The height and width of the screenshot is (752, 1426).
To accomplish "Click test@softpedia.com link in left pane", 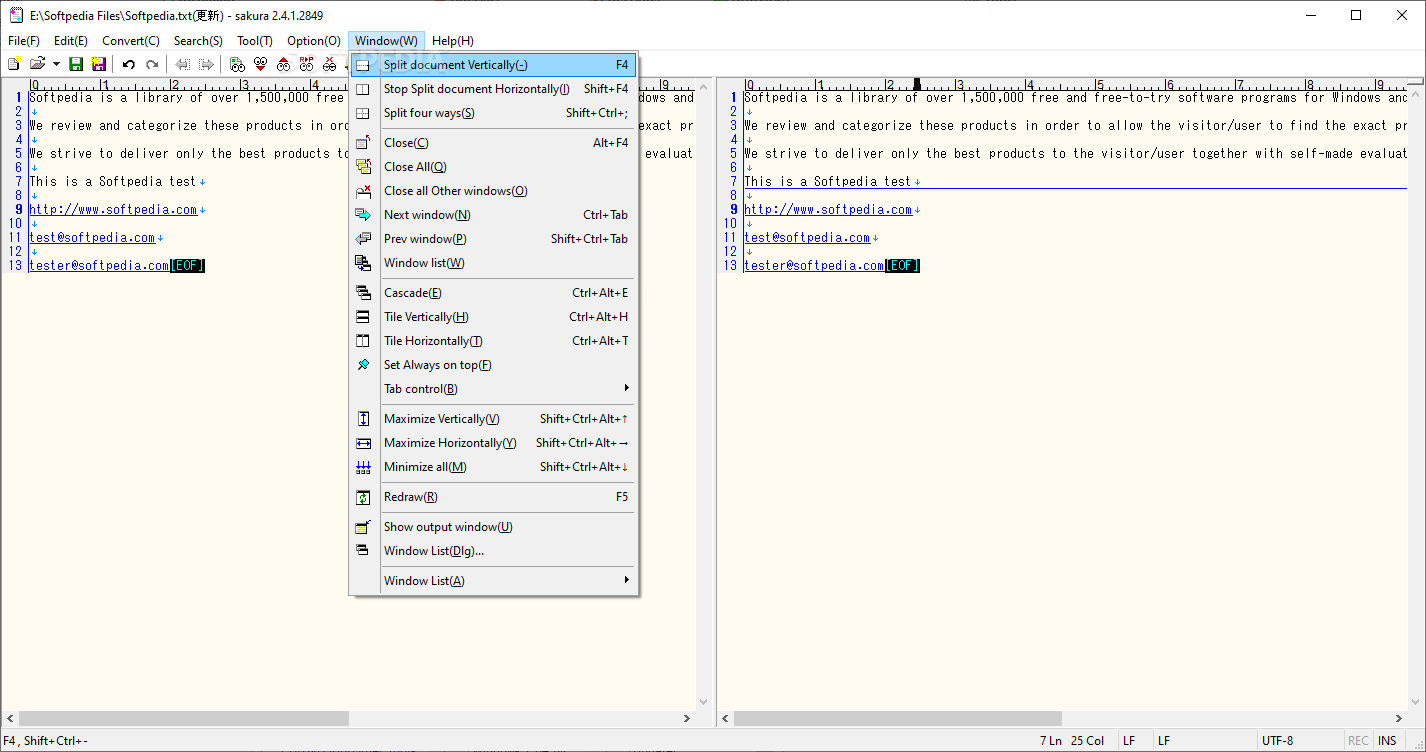I will click(92, 238).
